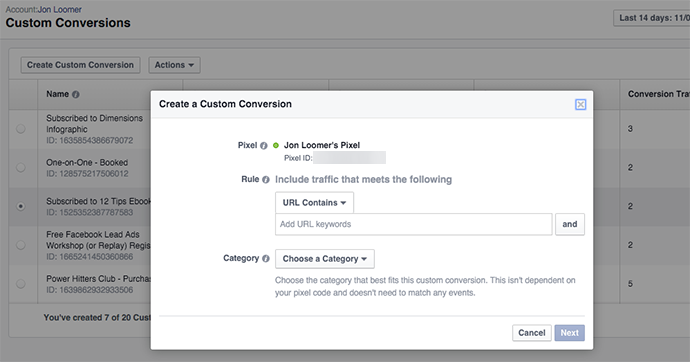
Task: Click 'Subscribed to Dimensions Infographic' name
Action: tap(94, 124)
